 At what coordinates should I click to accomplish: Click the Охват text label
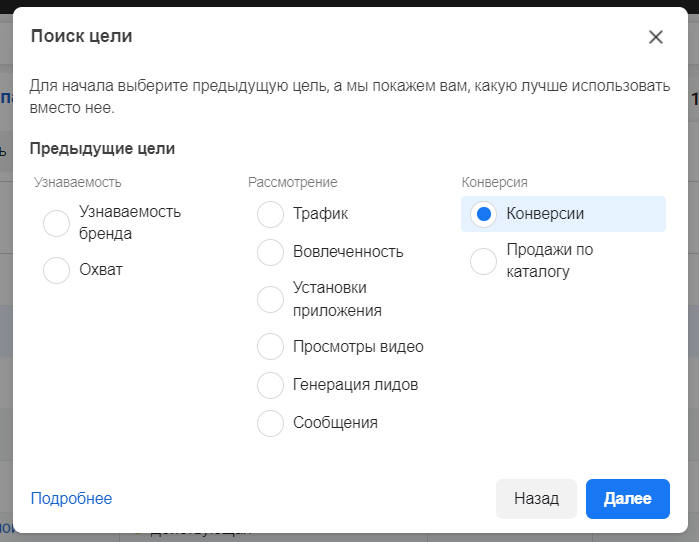(x=101, y=270)
